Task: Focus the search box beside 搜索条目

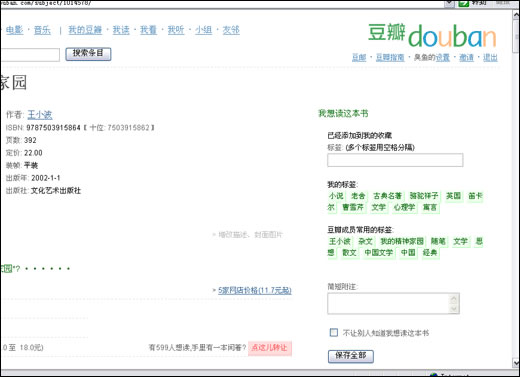Action: 30,55
